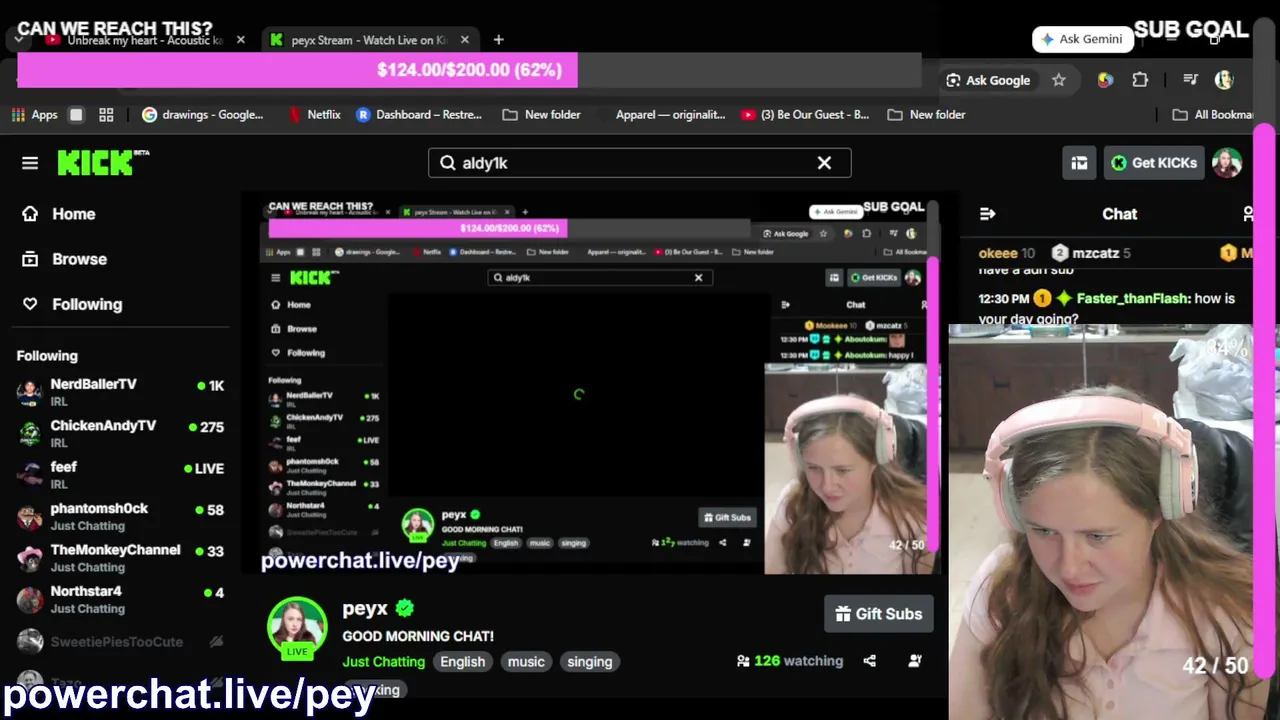Open Northstar4 from the Following list
This screenshot has width=1280, height=720.
(x=120, y=599)
